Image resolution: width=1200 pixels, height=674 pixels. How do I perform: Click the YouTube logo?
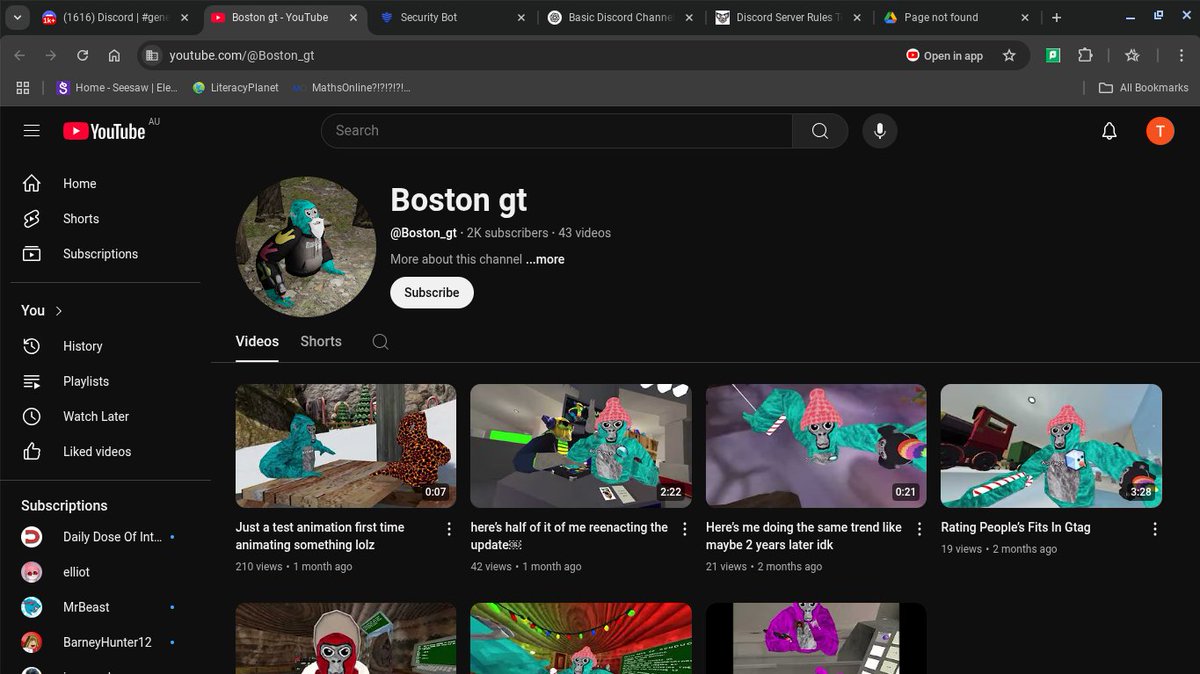(105, 131)
